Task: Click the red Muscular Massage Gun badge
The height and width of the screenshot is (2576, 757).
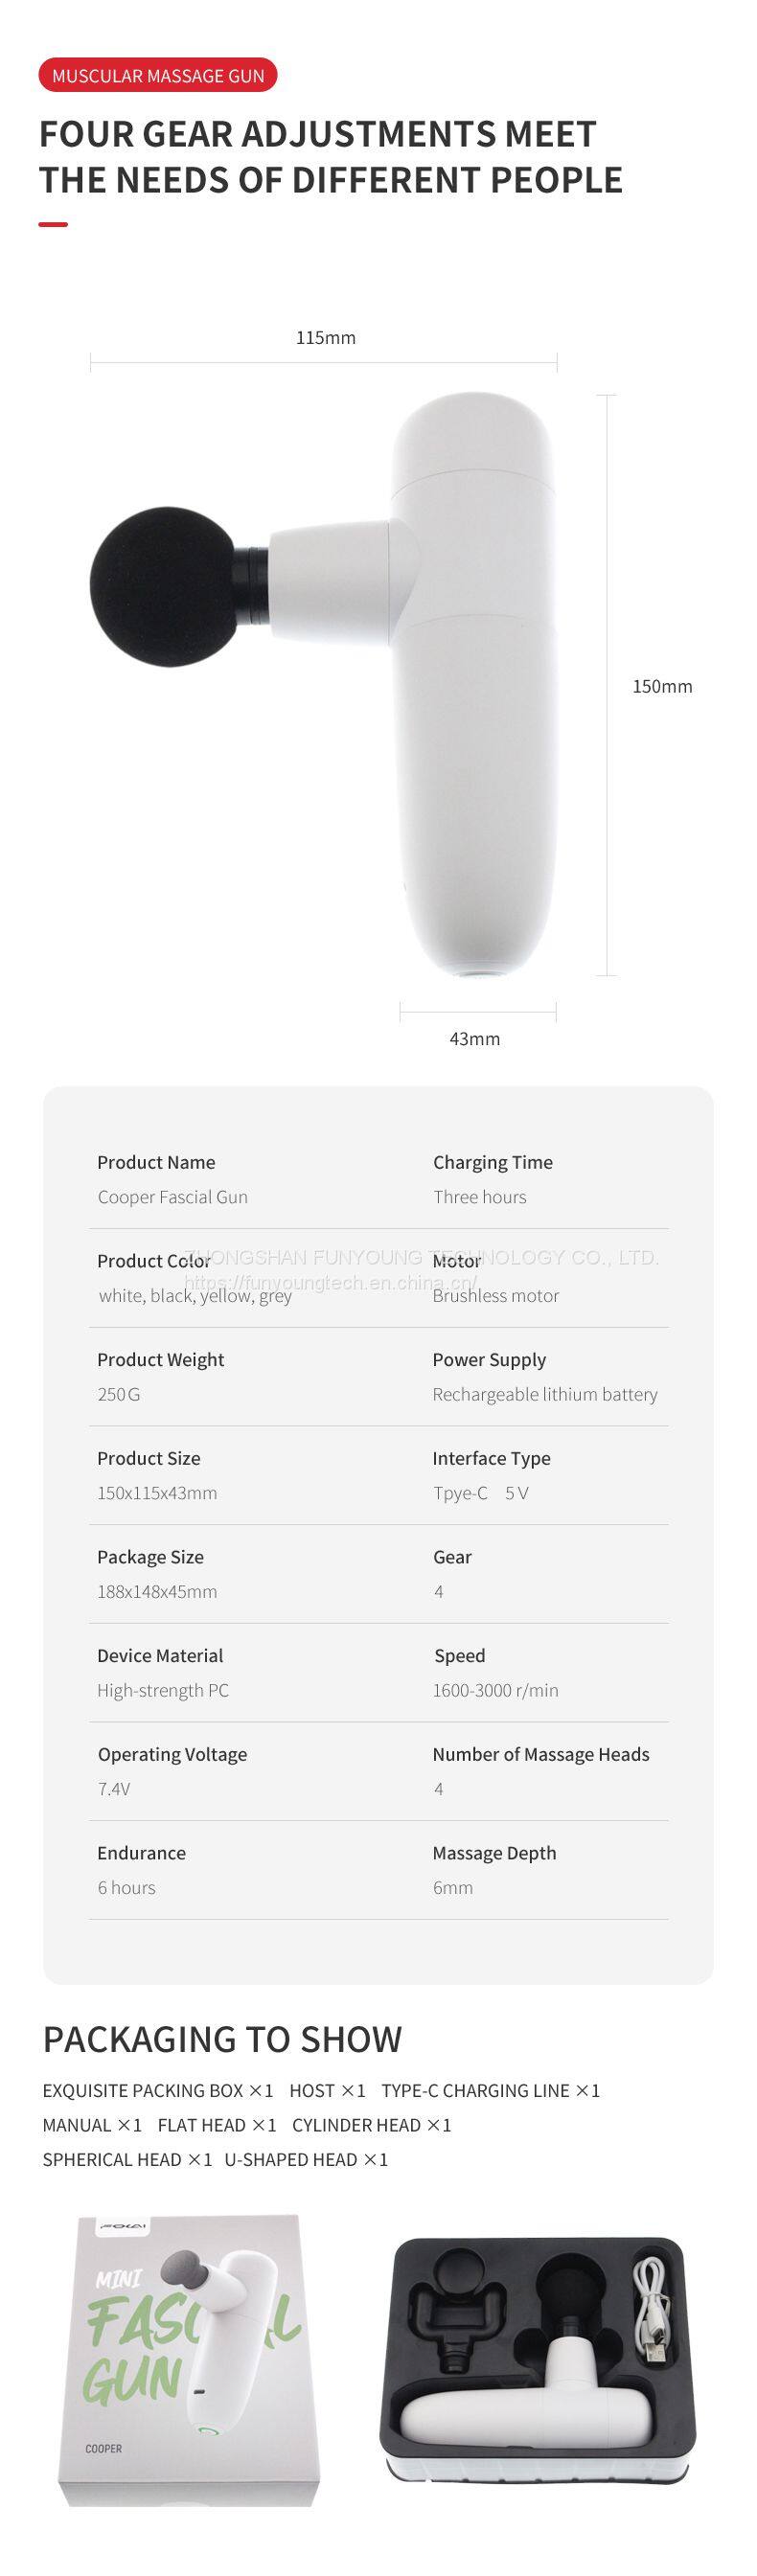Action: (157, 76)
